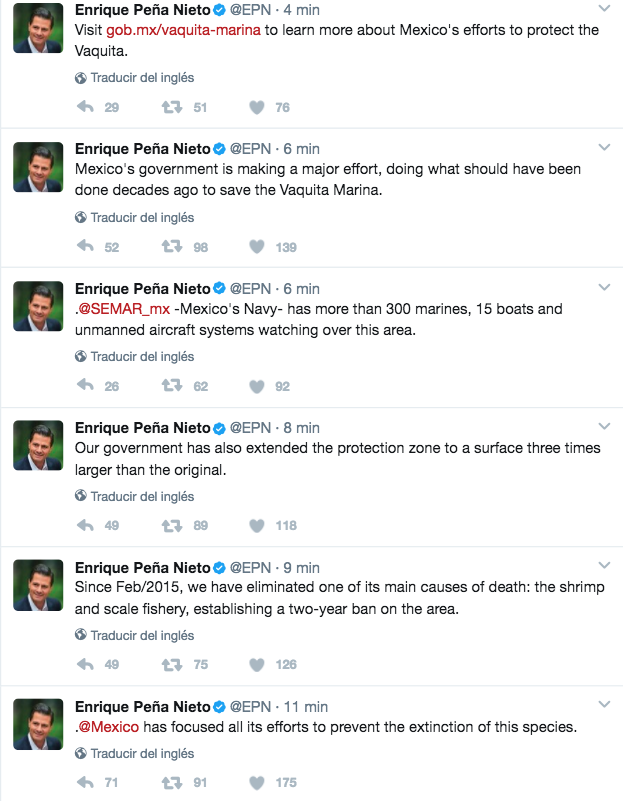Image resolution: width=623 pixels, height=801 pixels.
Task: Open the chevron menu on the 11 min tweet
Action: click(604, 705)
